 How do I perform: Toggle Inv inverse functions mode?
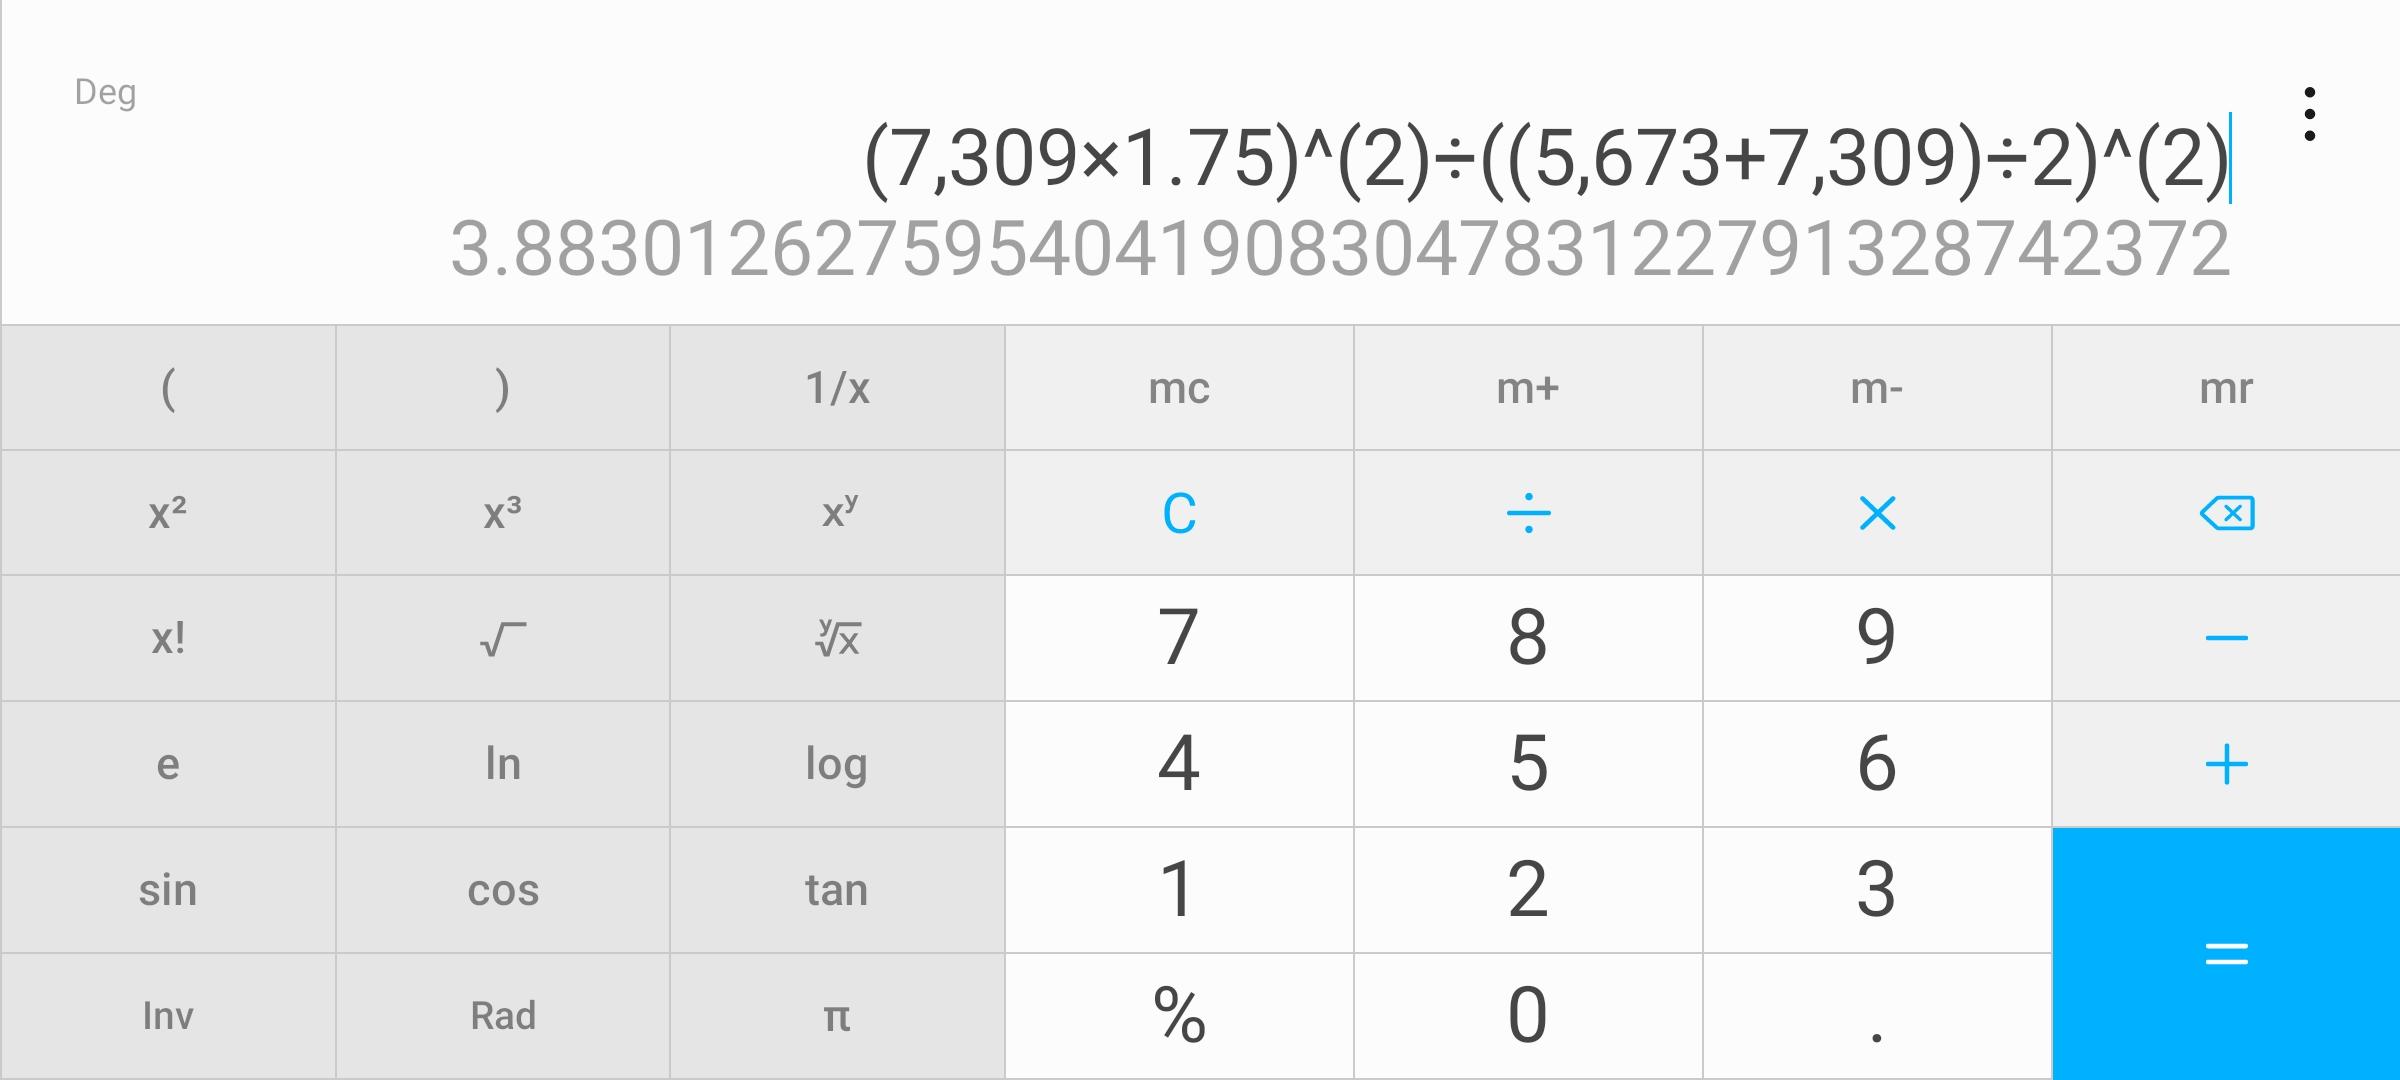pos(168,1016)
